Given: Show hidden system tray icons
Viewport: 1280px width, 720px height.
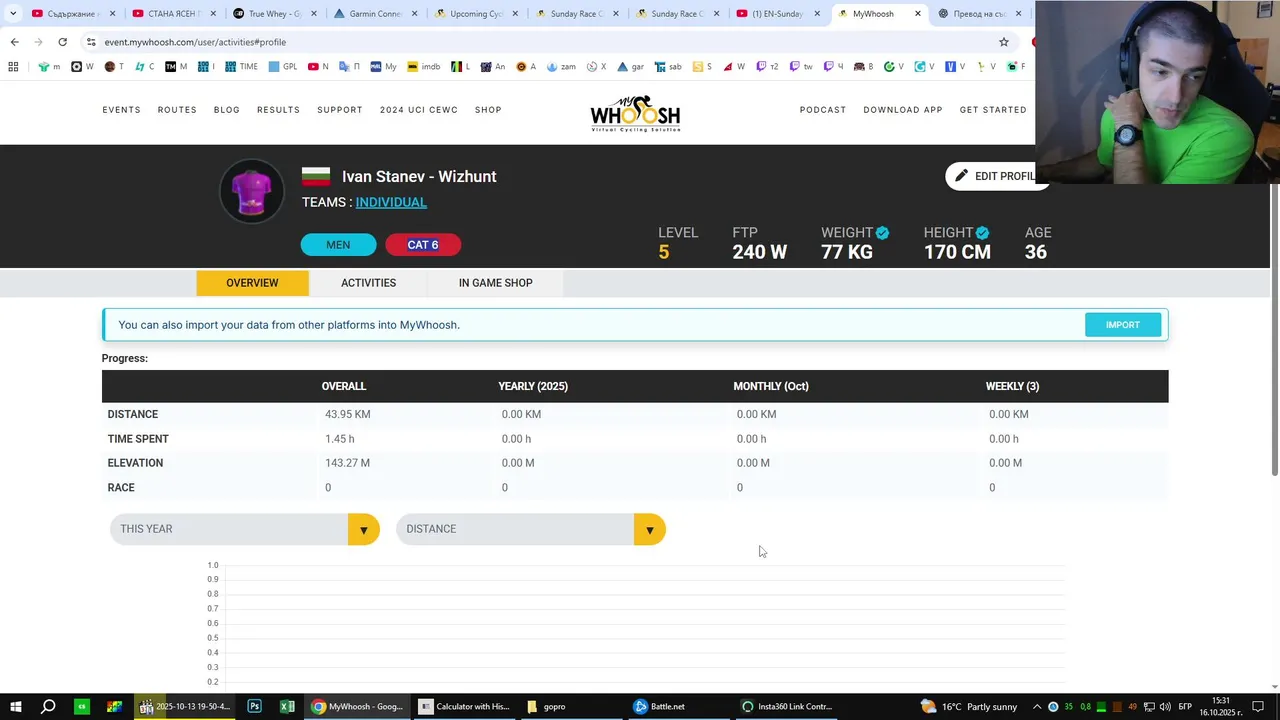Looking at the screenshot, I should 1037,707.
